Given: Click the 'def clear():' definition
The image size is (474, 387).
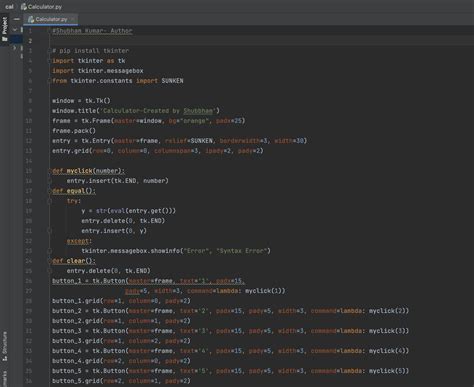Looking at the screenshot, I should coord(74,261).
